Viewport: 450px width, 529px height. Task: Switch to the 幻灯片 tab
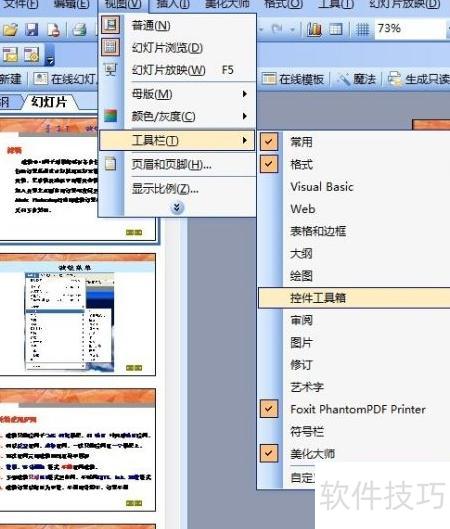[x=50, y=102]
